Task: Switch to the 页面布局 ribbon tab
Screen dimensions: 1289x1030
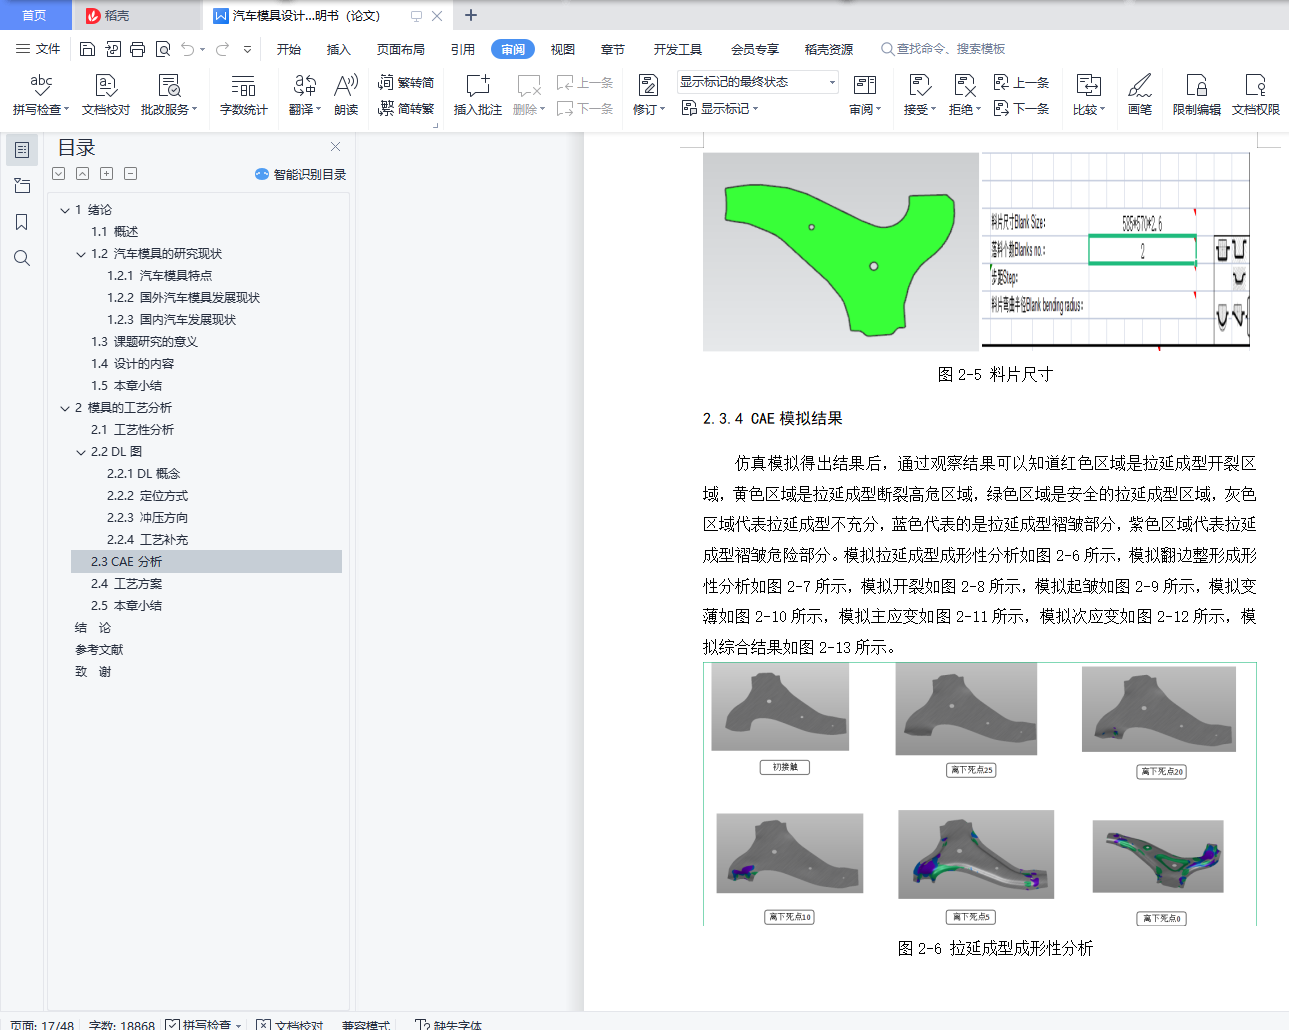Action: pos(401,49)
